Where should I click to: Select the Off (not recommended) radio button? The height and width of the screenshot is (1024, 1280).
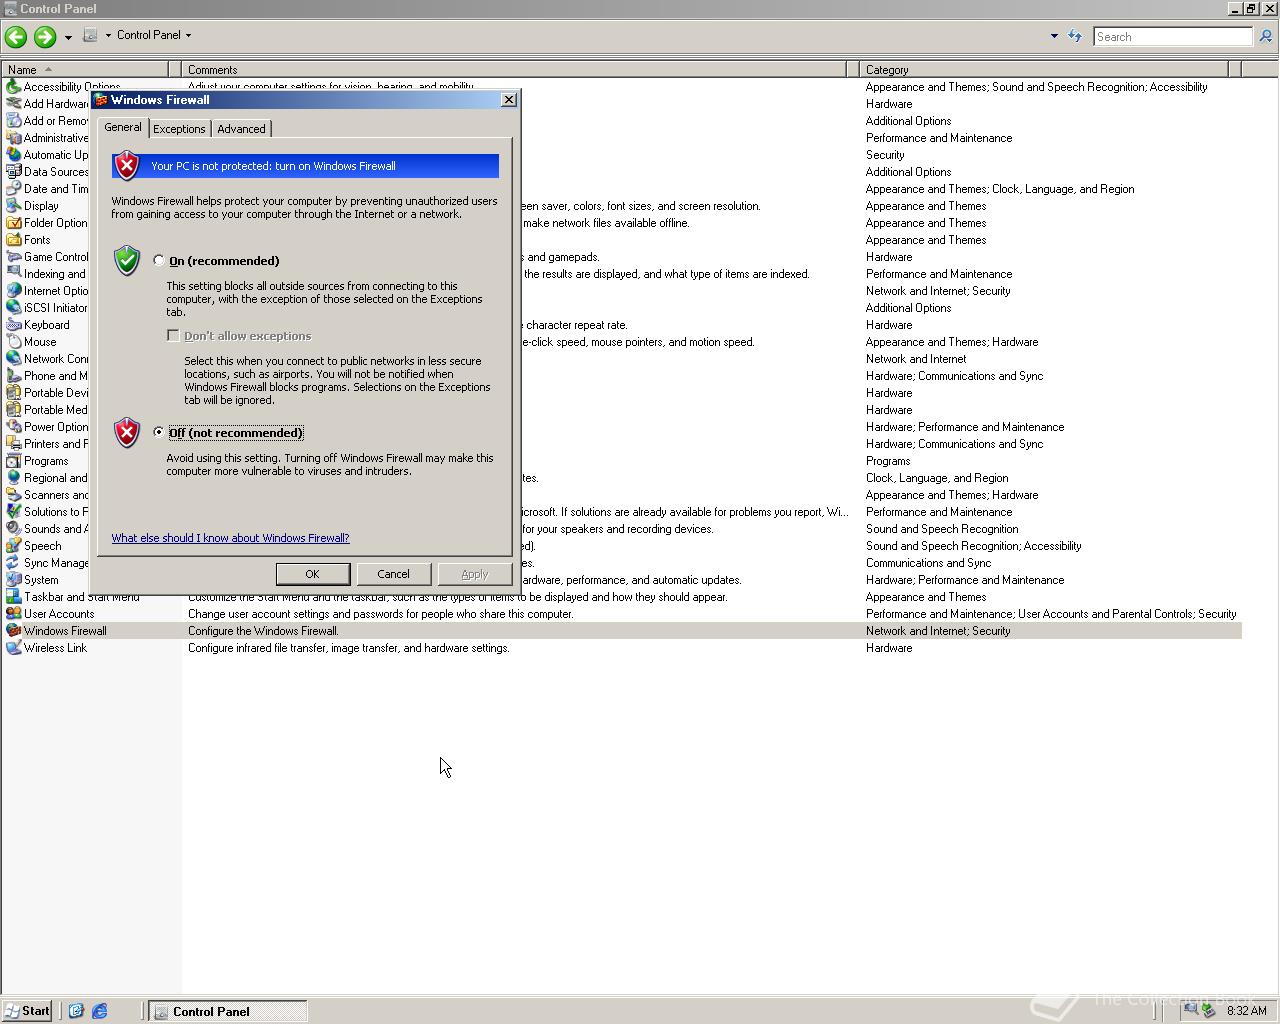tap(159, 432)
